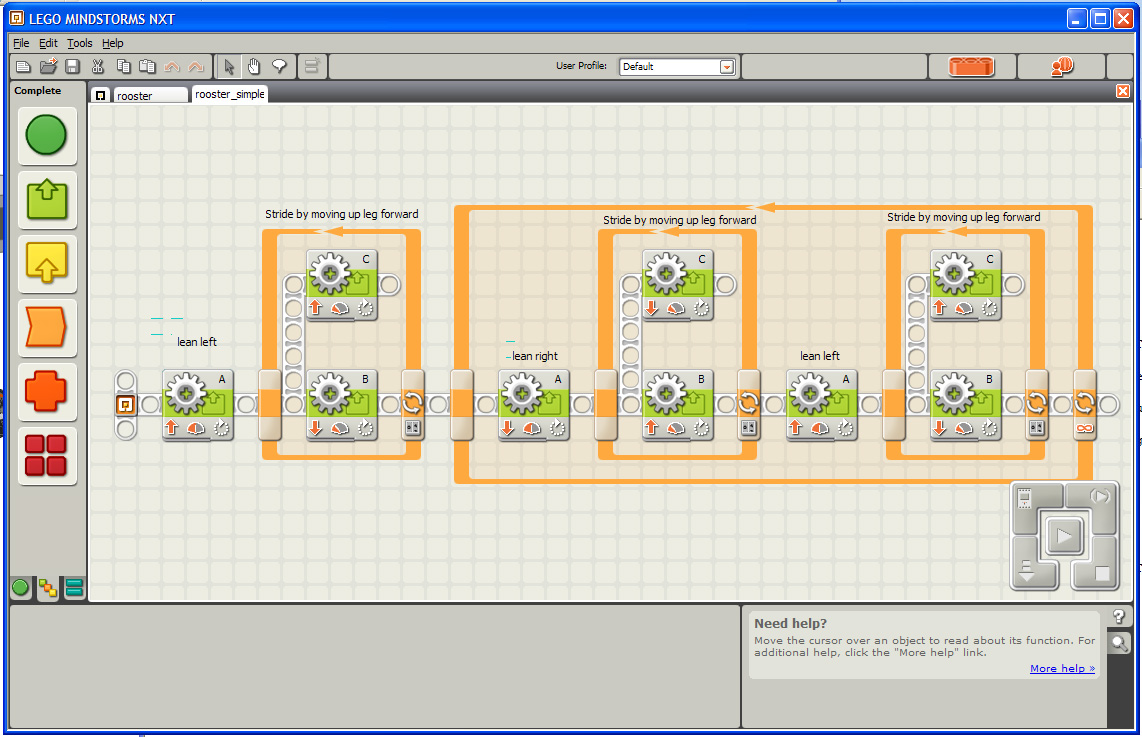Image resolution: width=1142 pixels, height=737 pixels.
Task: Follow the More help link
Action: (1062, 669)
